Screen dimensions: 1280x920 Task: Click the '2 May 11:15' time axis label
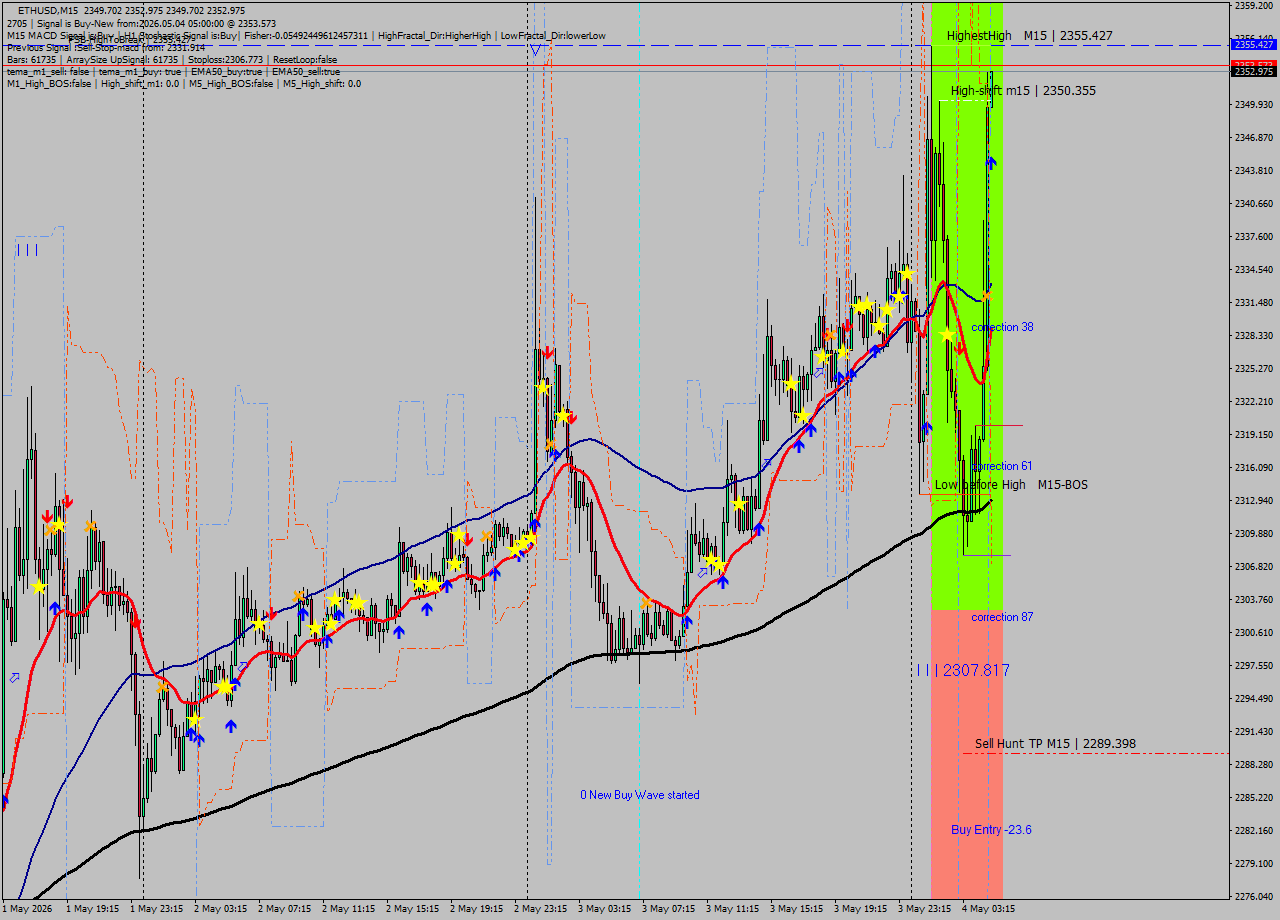tap(349, 909)
